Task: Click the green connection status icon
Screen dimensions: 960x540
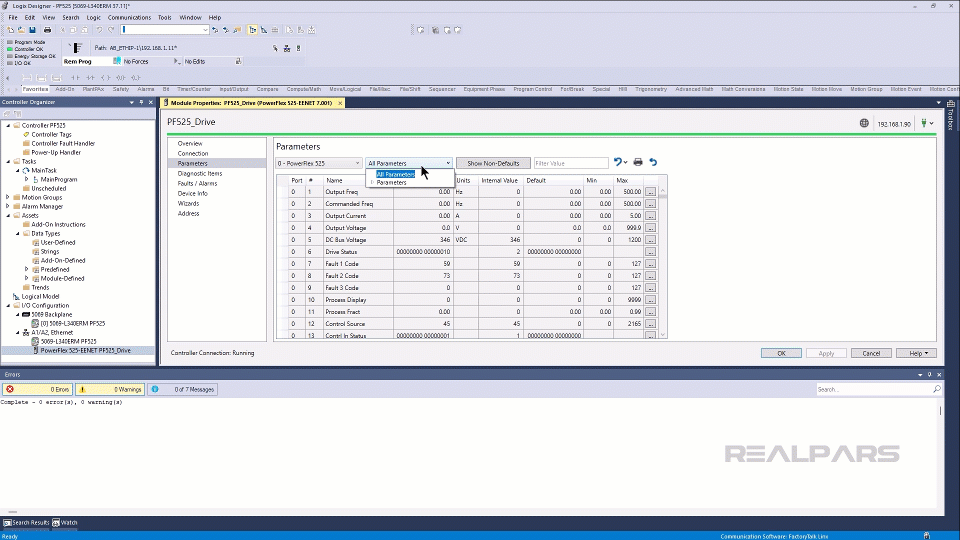Action: pyautogui.click(x=924, y=123)
